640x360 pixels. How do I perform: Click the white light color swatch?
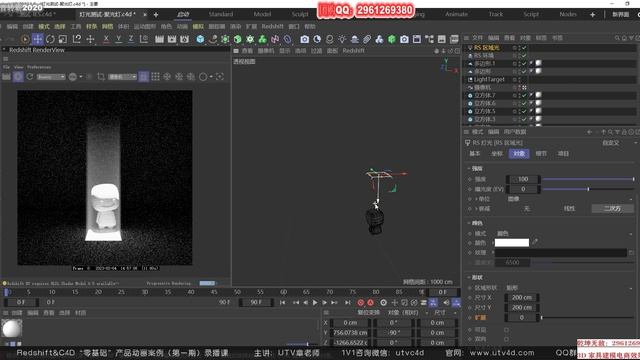click(x=512, y=243)
